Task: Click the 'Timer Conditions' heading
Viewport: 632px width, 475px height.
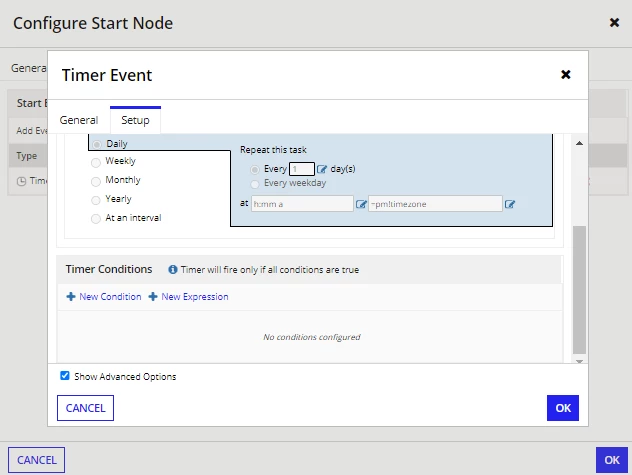Action: coord(109,269)
